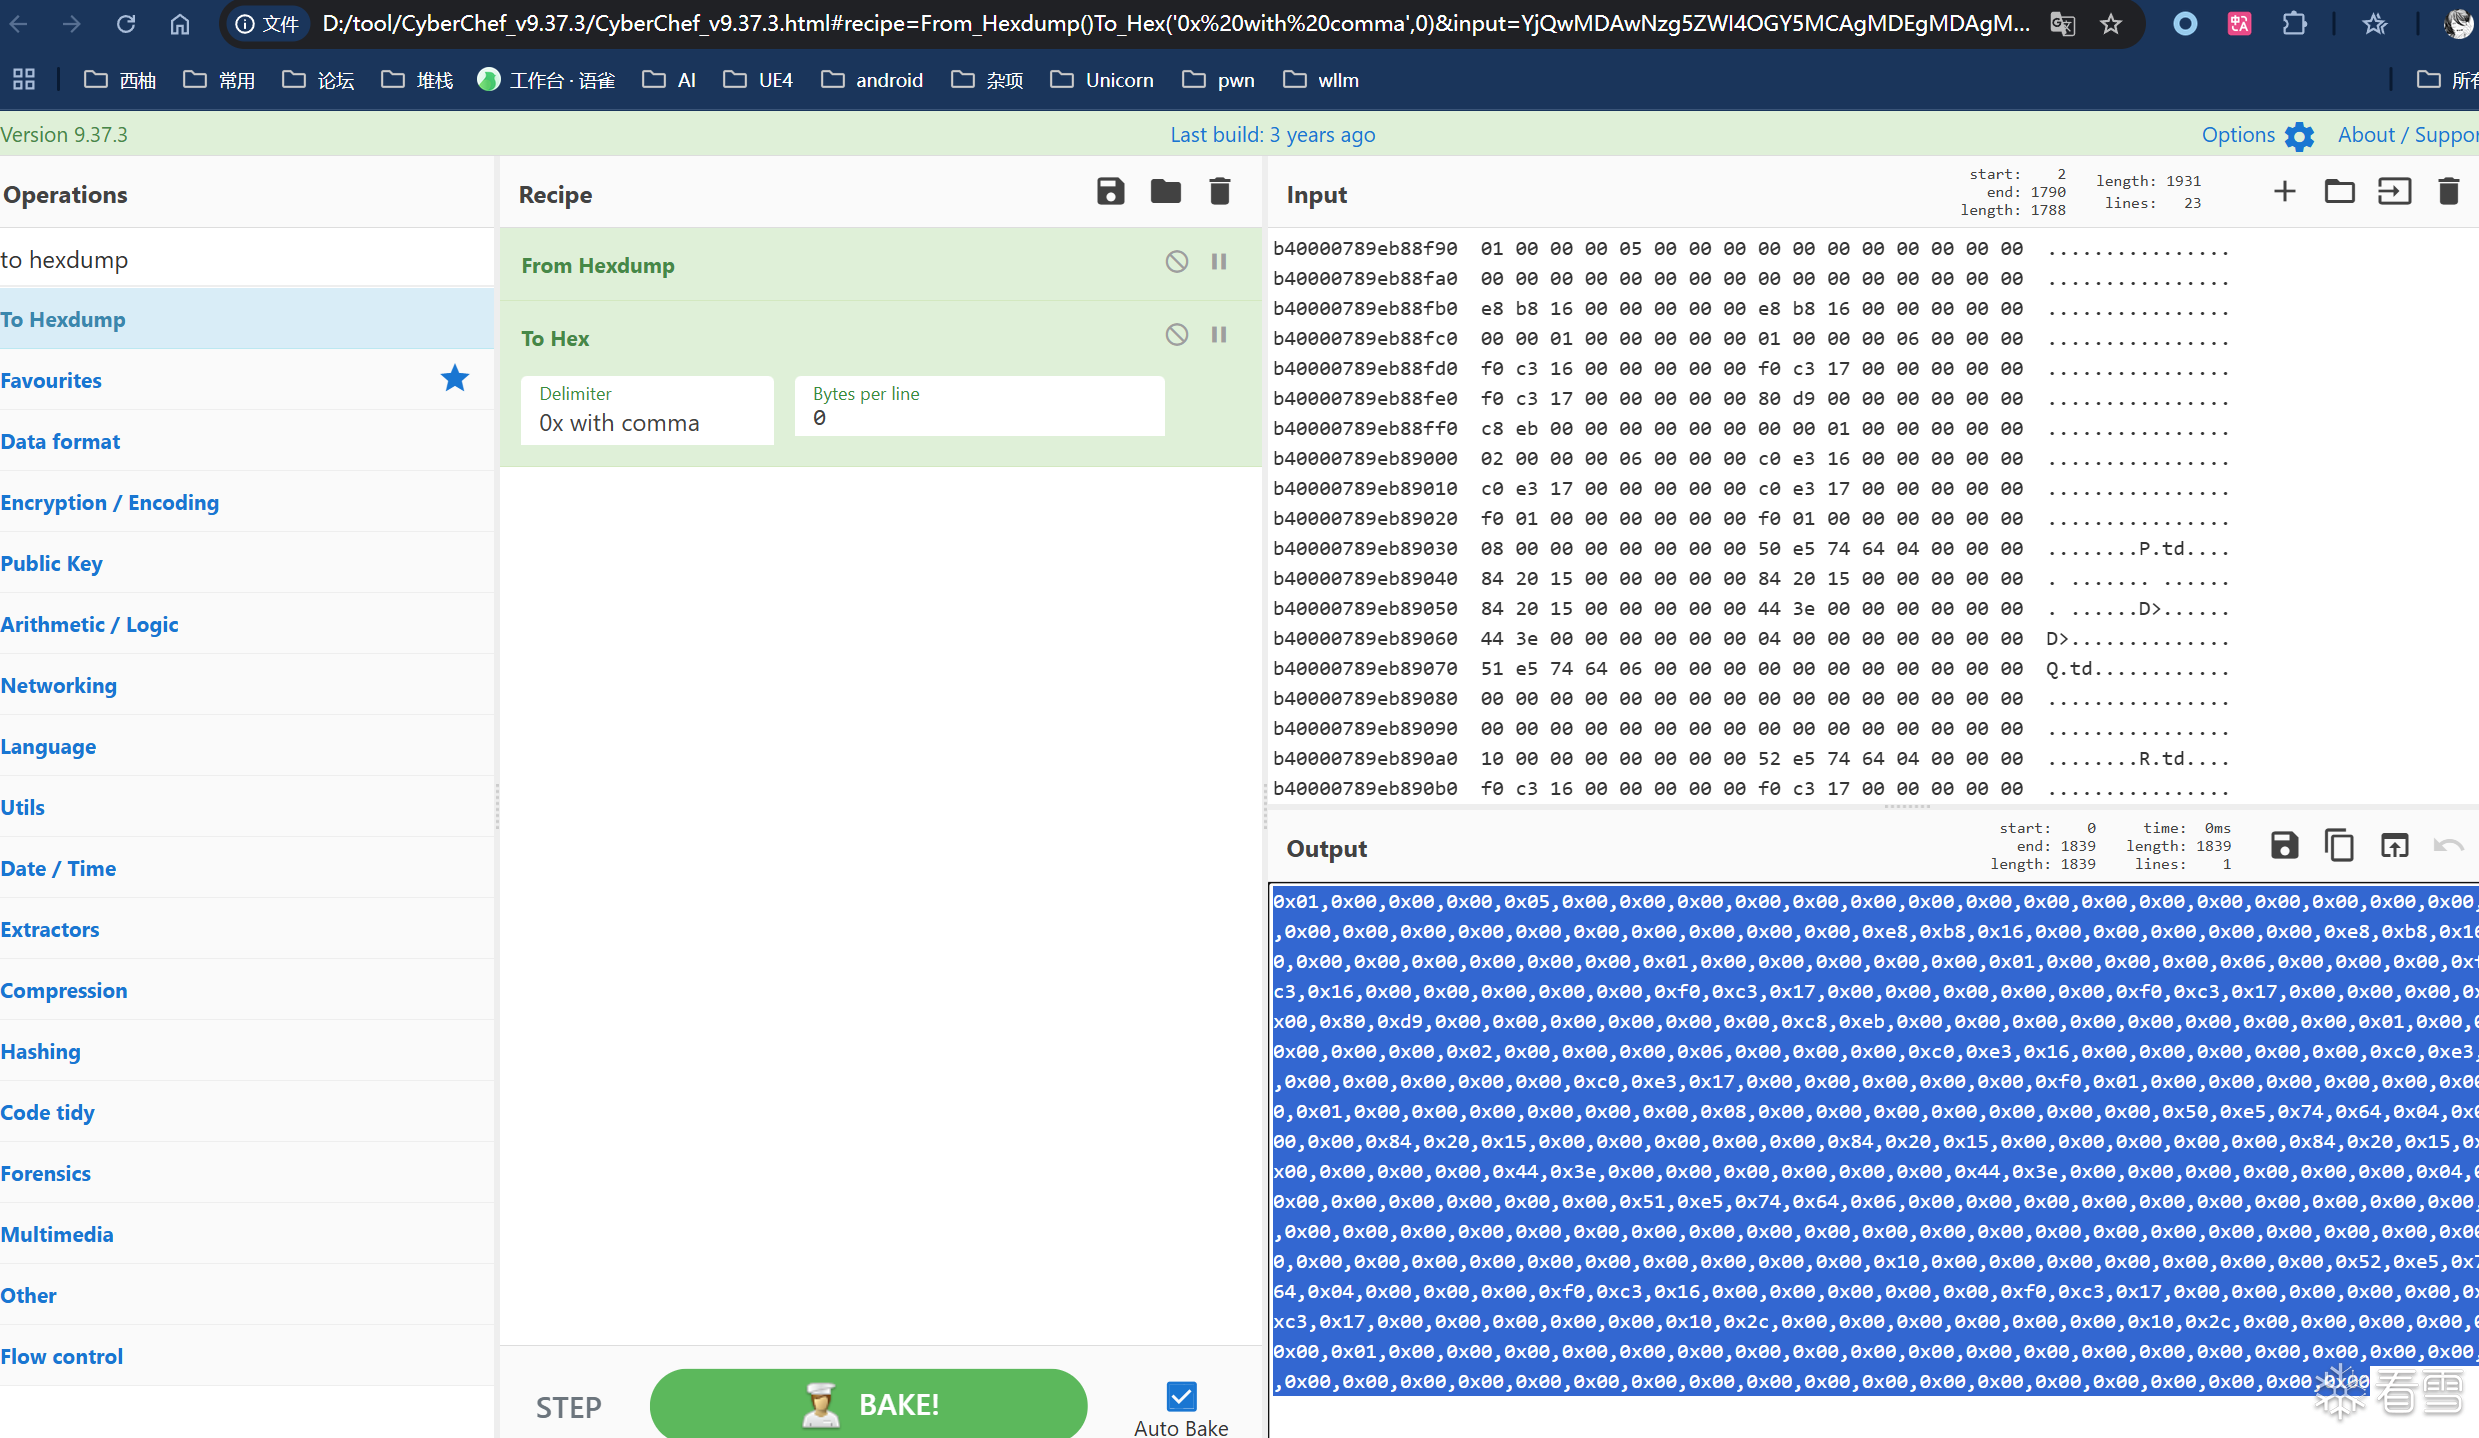This screenshot has height=1438, width=2479.
Task: Save output to file
Action: 2284,845
